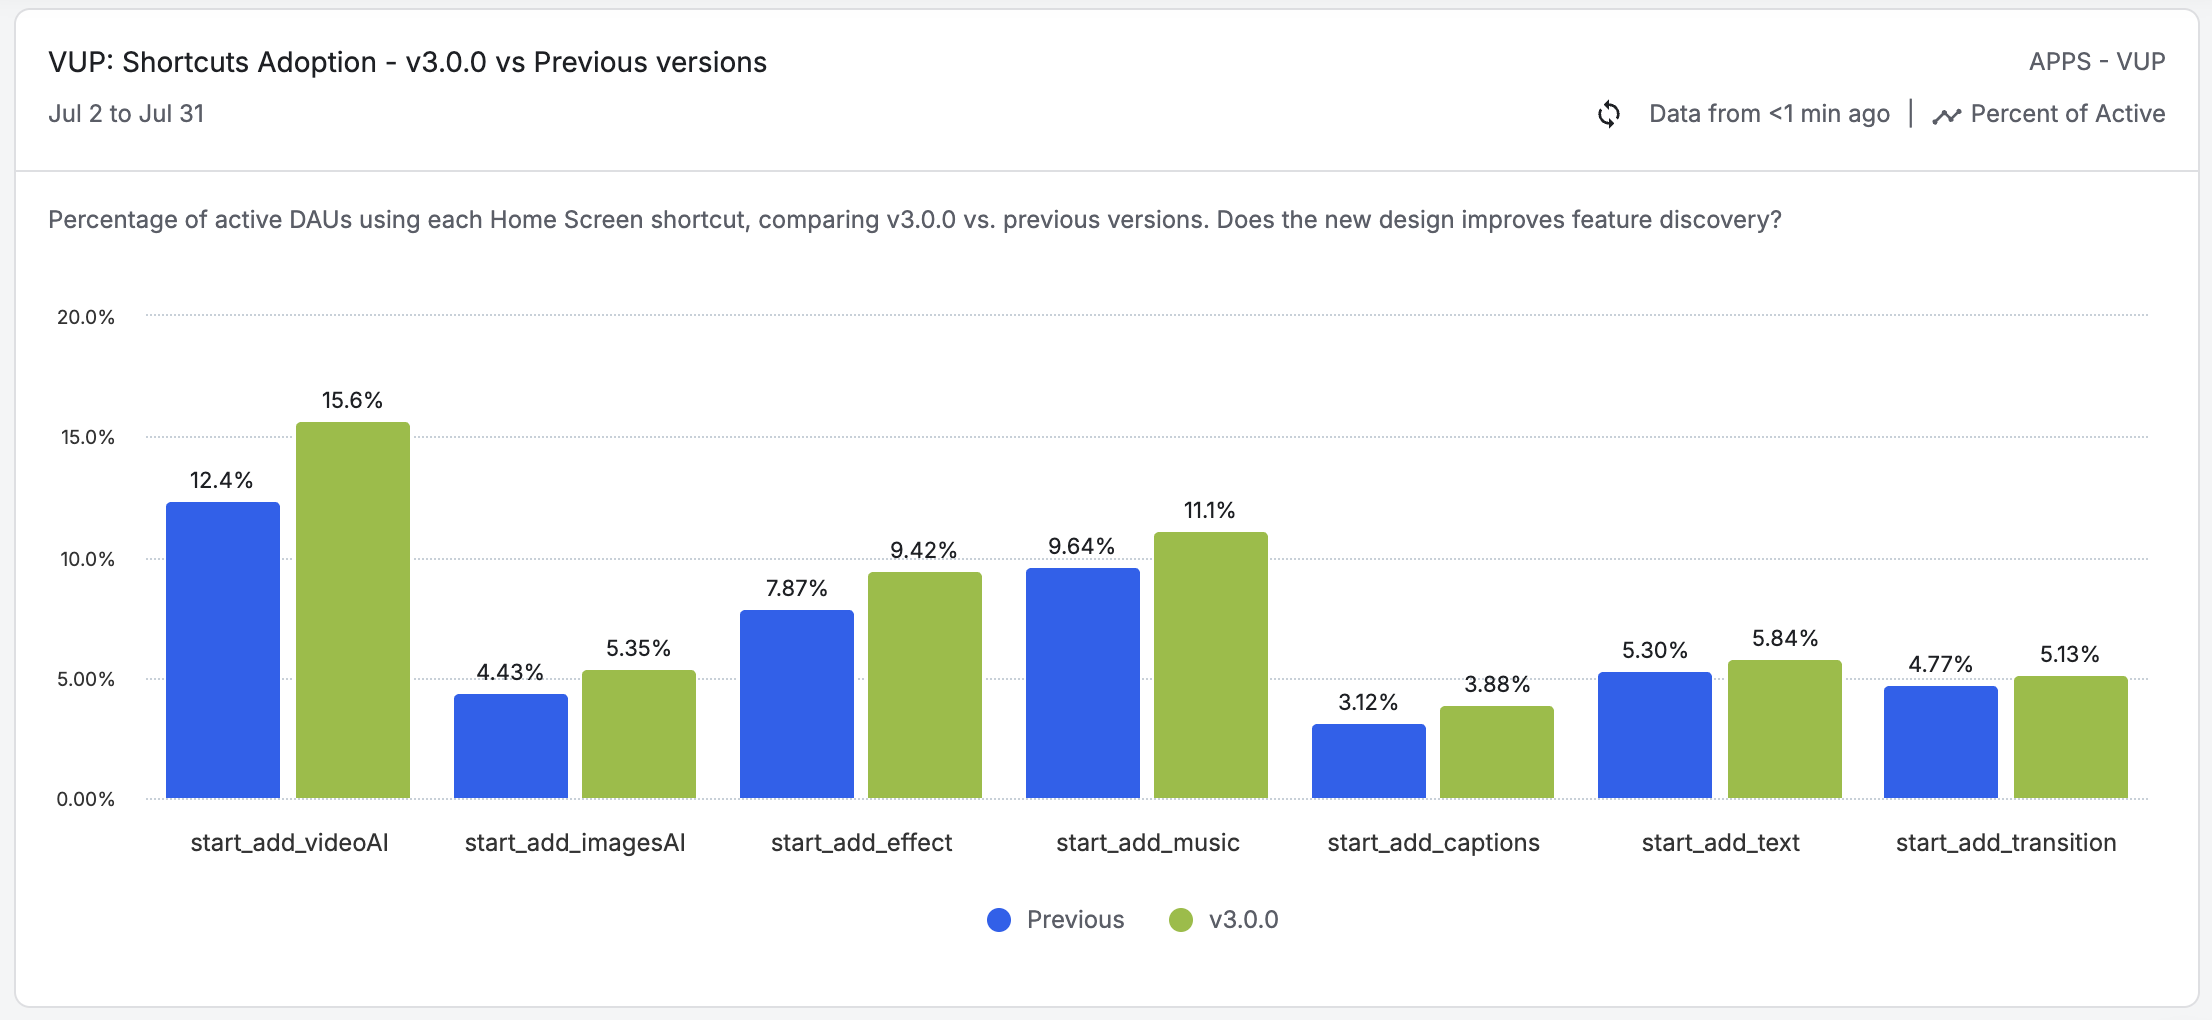2212x1020 pixels.
Task: Select the green start_add_videoAI v3.0.0 bar
Action: (353, 610)
